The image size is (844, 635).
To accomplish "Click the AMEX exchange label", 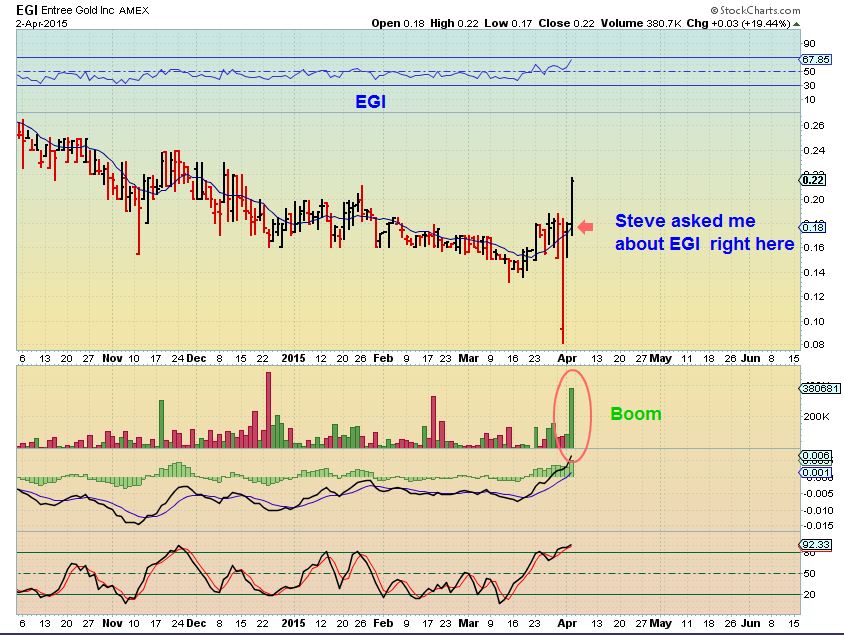I will (x=132, y=11).
